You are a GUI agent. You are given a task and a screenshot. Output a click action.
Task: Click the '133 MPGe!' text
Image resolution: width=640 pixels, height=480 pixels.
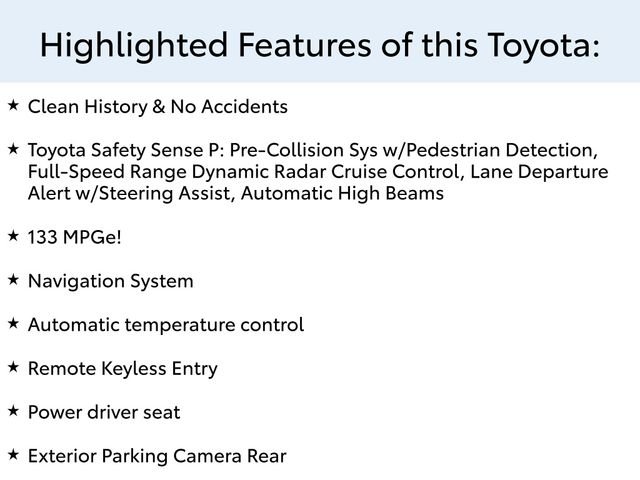coord(67,237)
